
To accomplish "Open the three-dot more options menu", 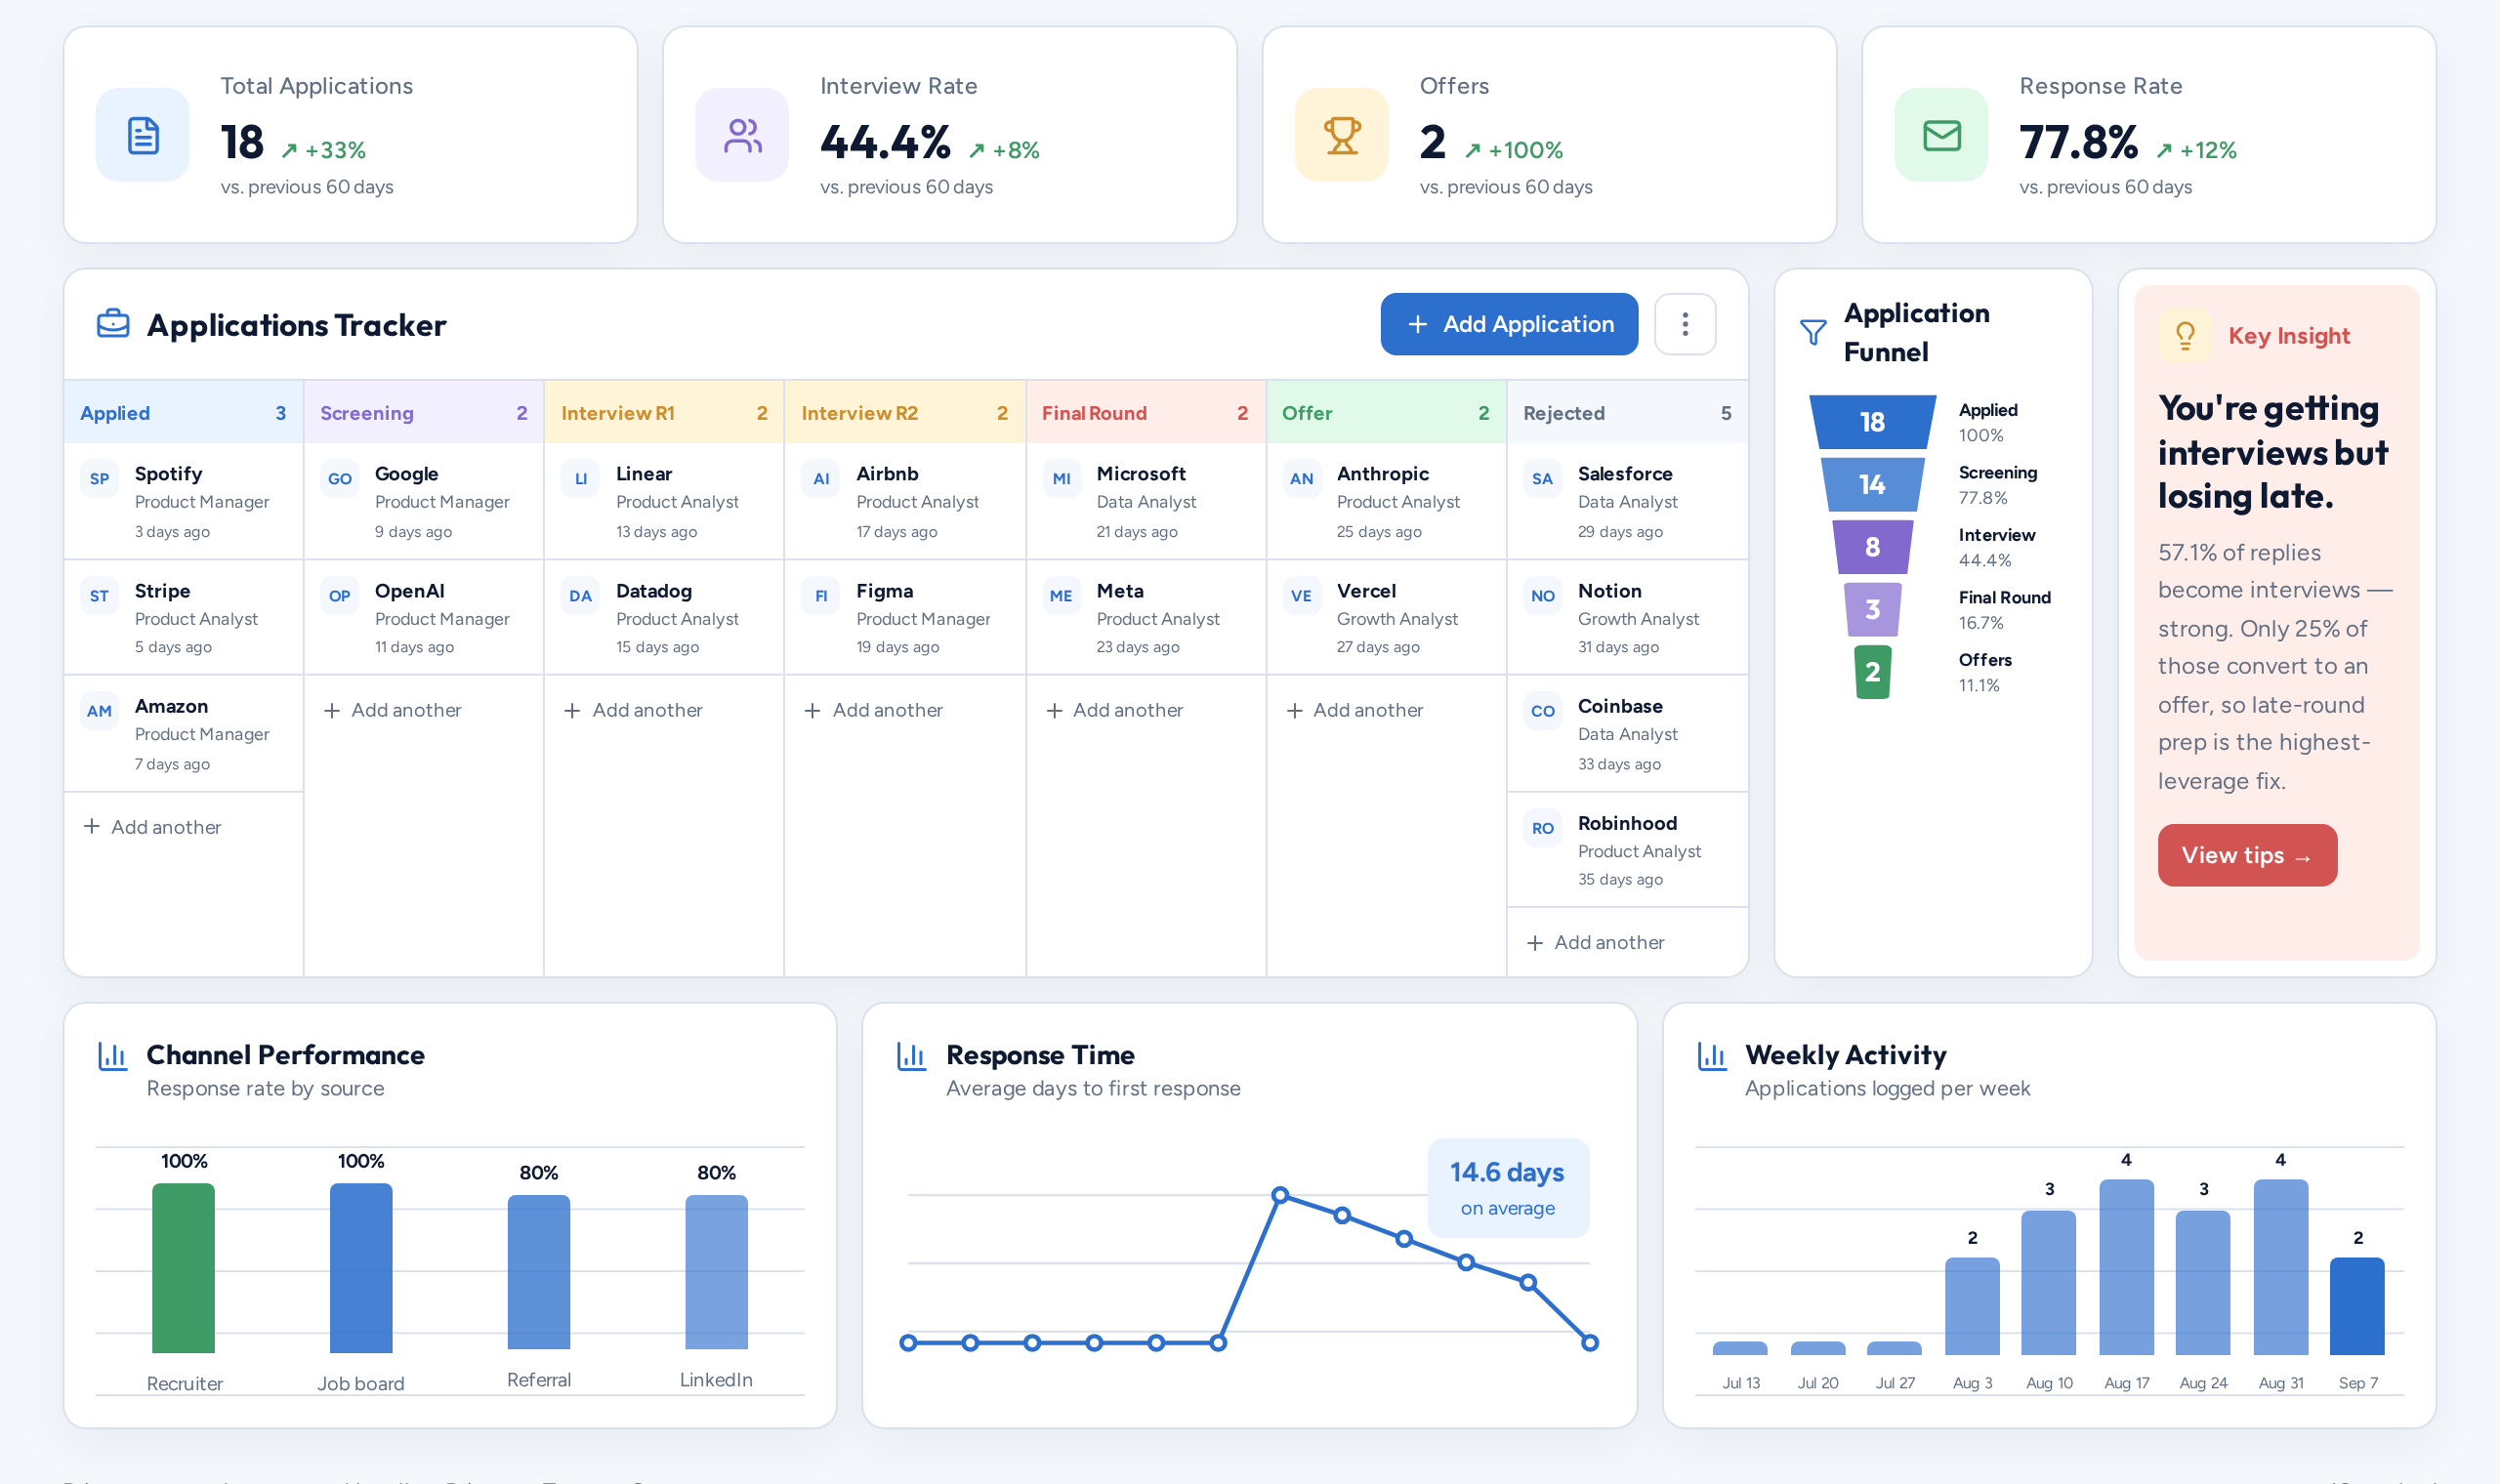I will tap(1685, 324).
